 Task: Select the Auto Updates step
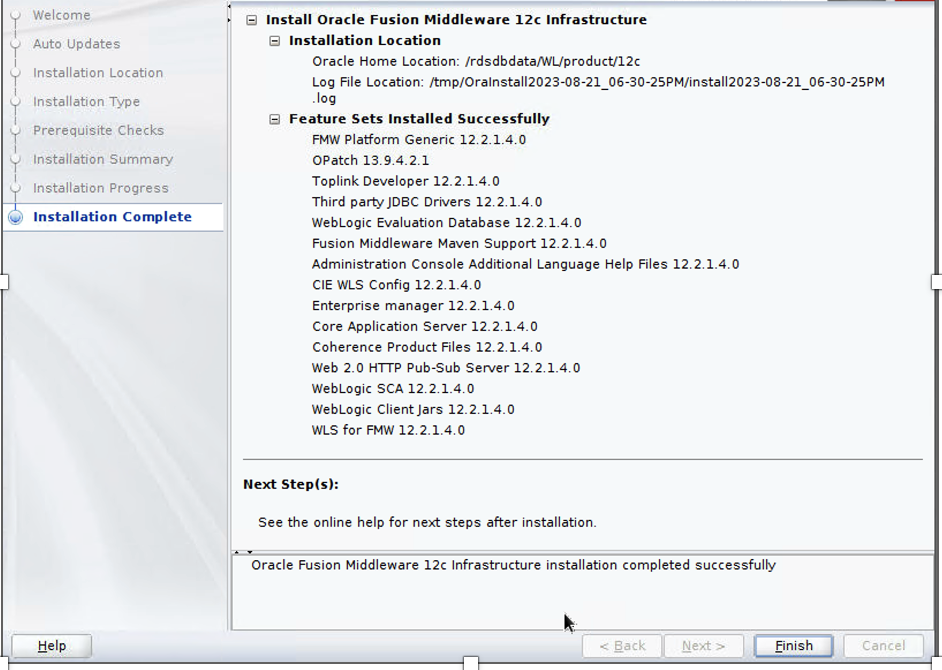(x=76, y=44)
